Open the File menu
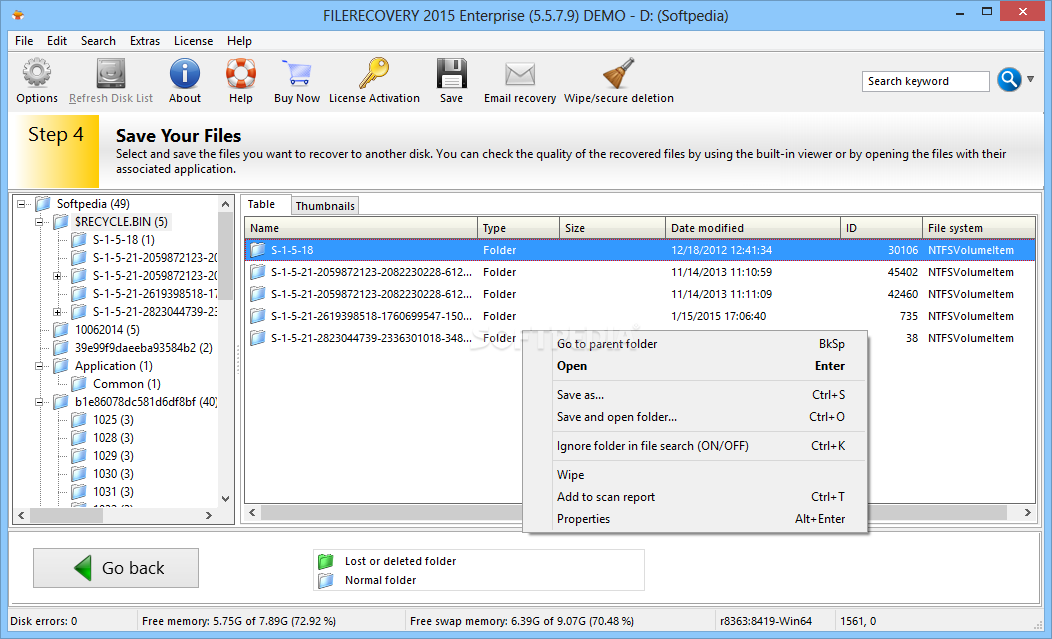 [x=24, y=41]
